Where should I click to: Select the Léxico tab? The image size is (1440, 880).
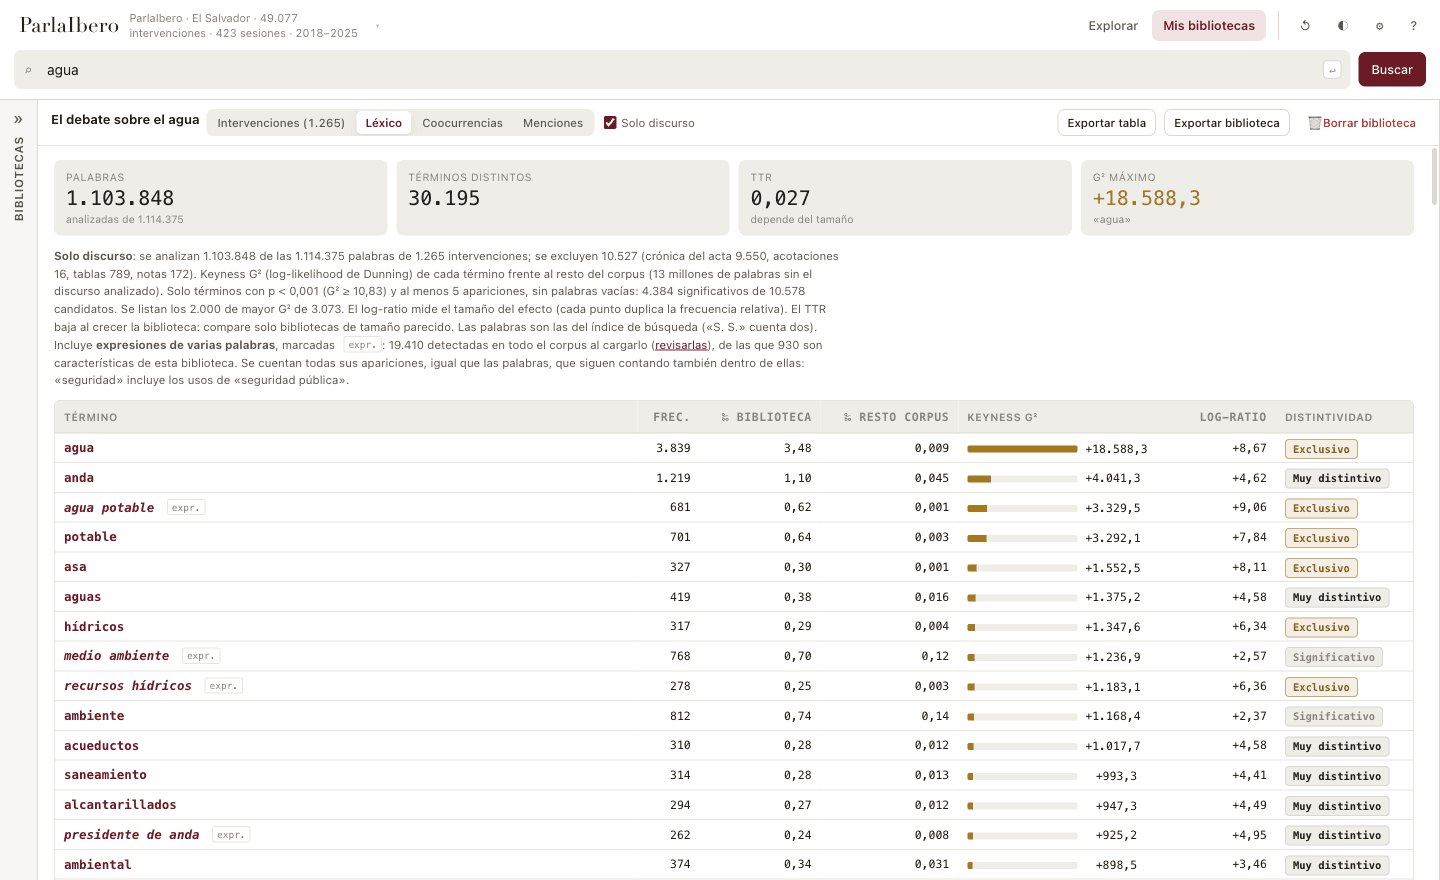(x=383, y=123)
